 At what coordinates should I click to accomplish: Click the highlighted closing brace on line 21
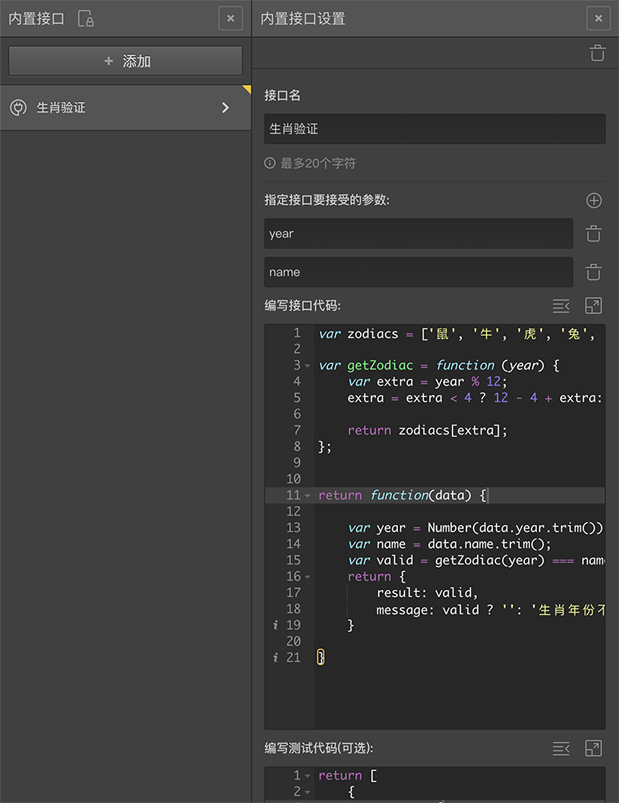(321, 657)
